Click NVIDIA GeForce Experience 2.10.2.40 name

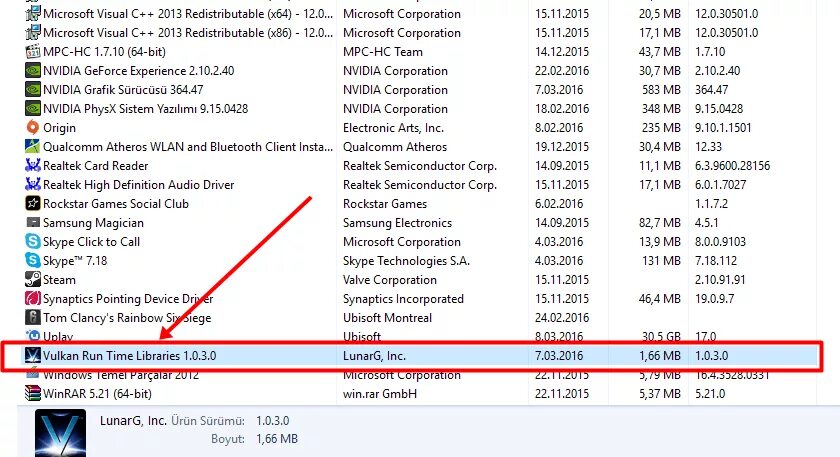click(139, 71)
